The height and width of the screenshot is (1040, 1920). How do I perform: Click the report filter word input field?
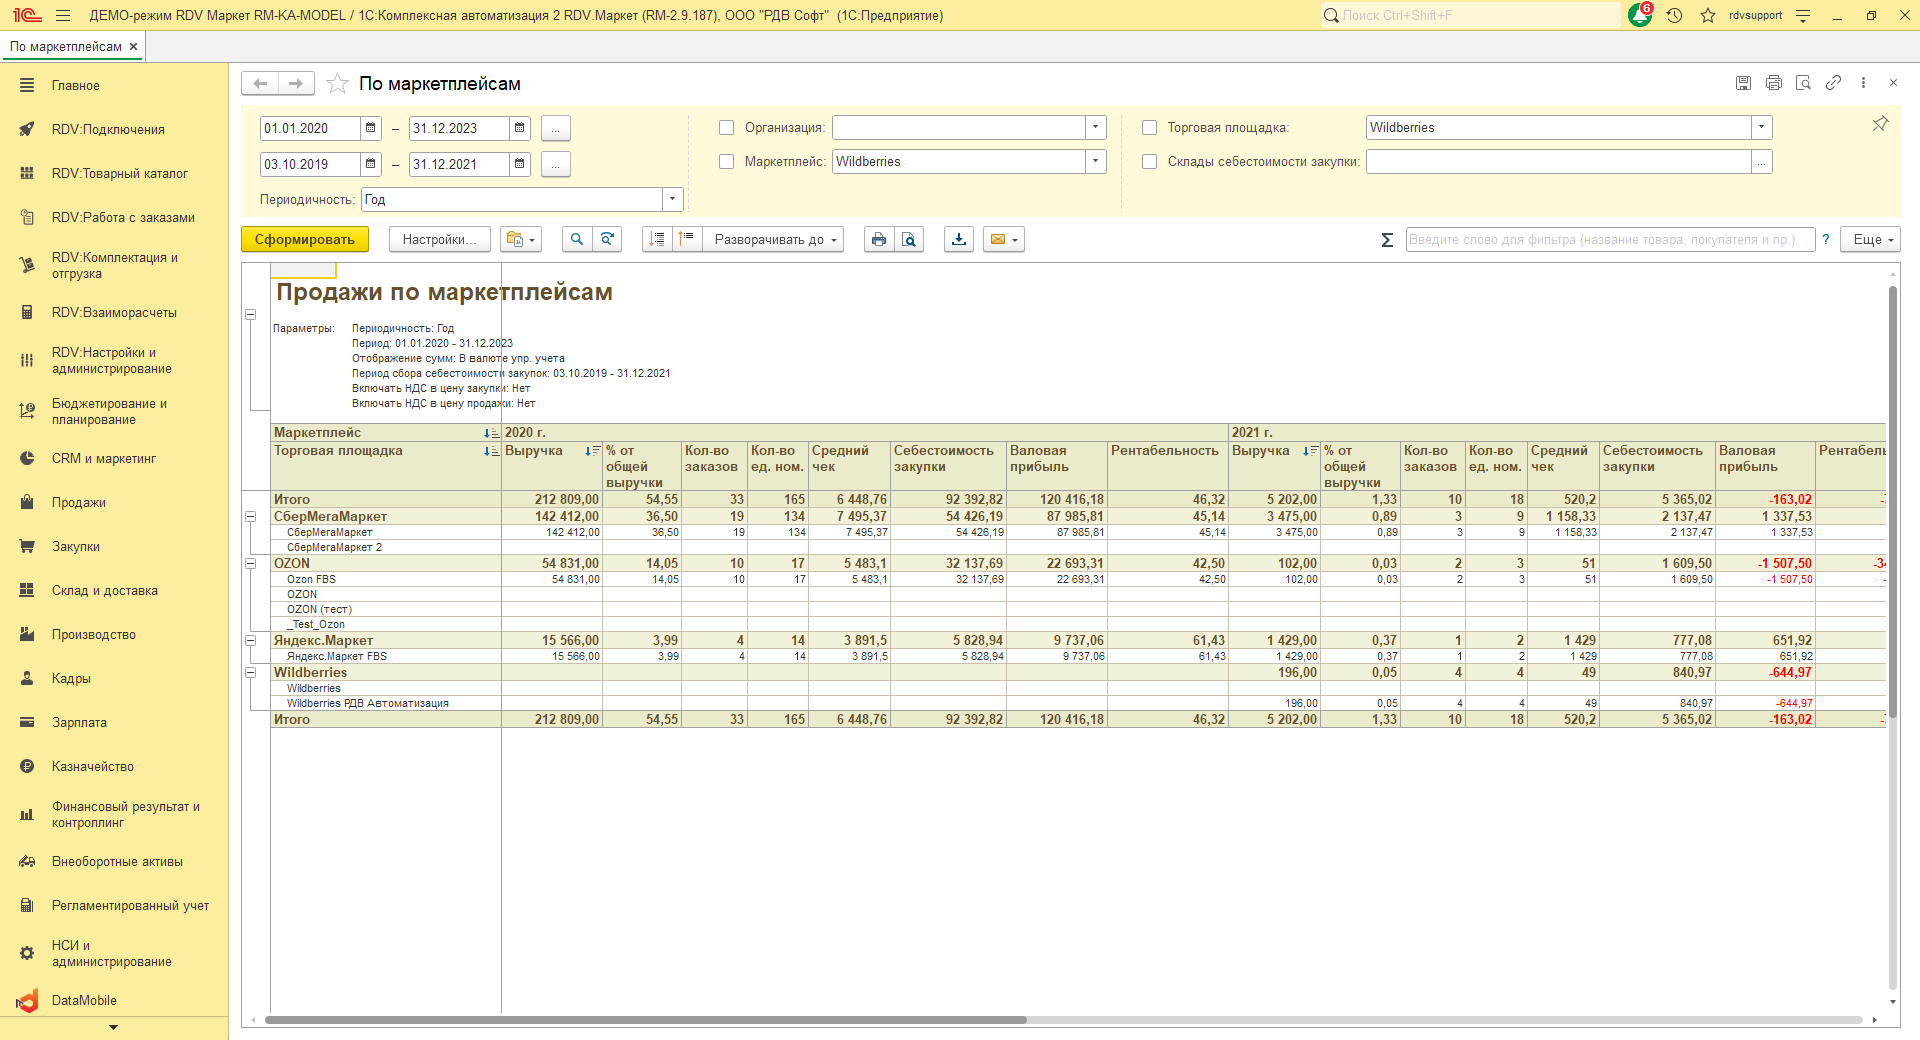tap(1609, 240)
